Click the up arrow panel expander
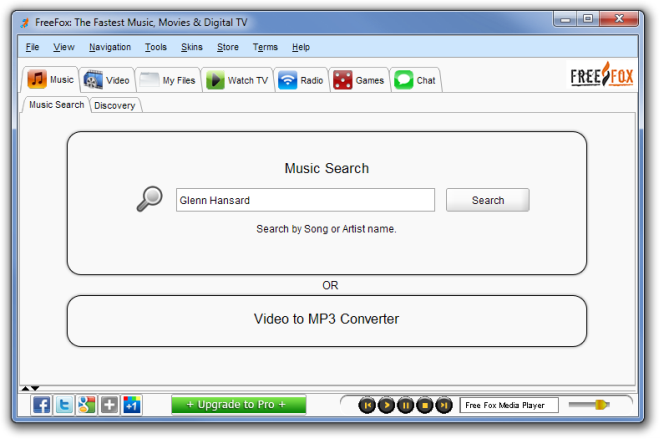The height and width of the screenshot is (439, 660). click(x=26, y=388)
